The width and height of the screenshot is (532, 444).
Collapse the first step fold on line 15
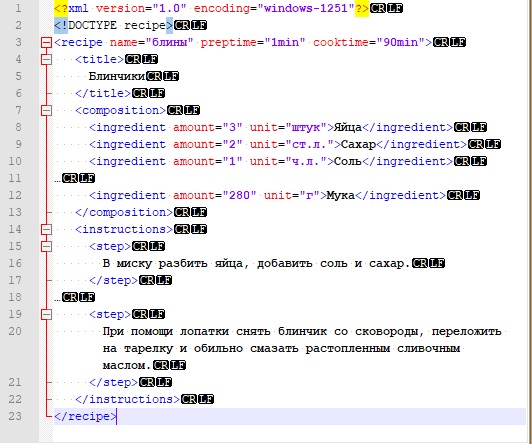[46, 246]
